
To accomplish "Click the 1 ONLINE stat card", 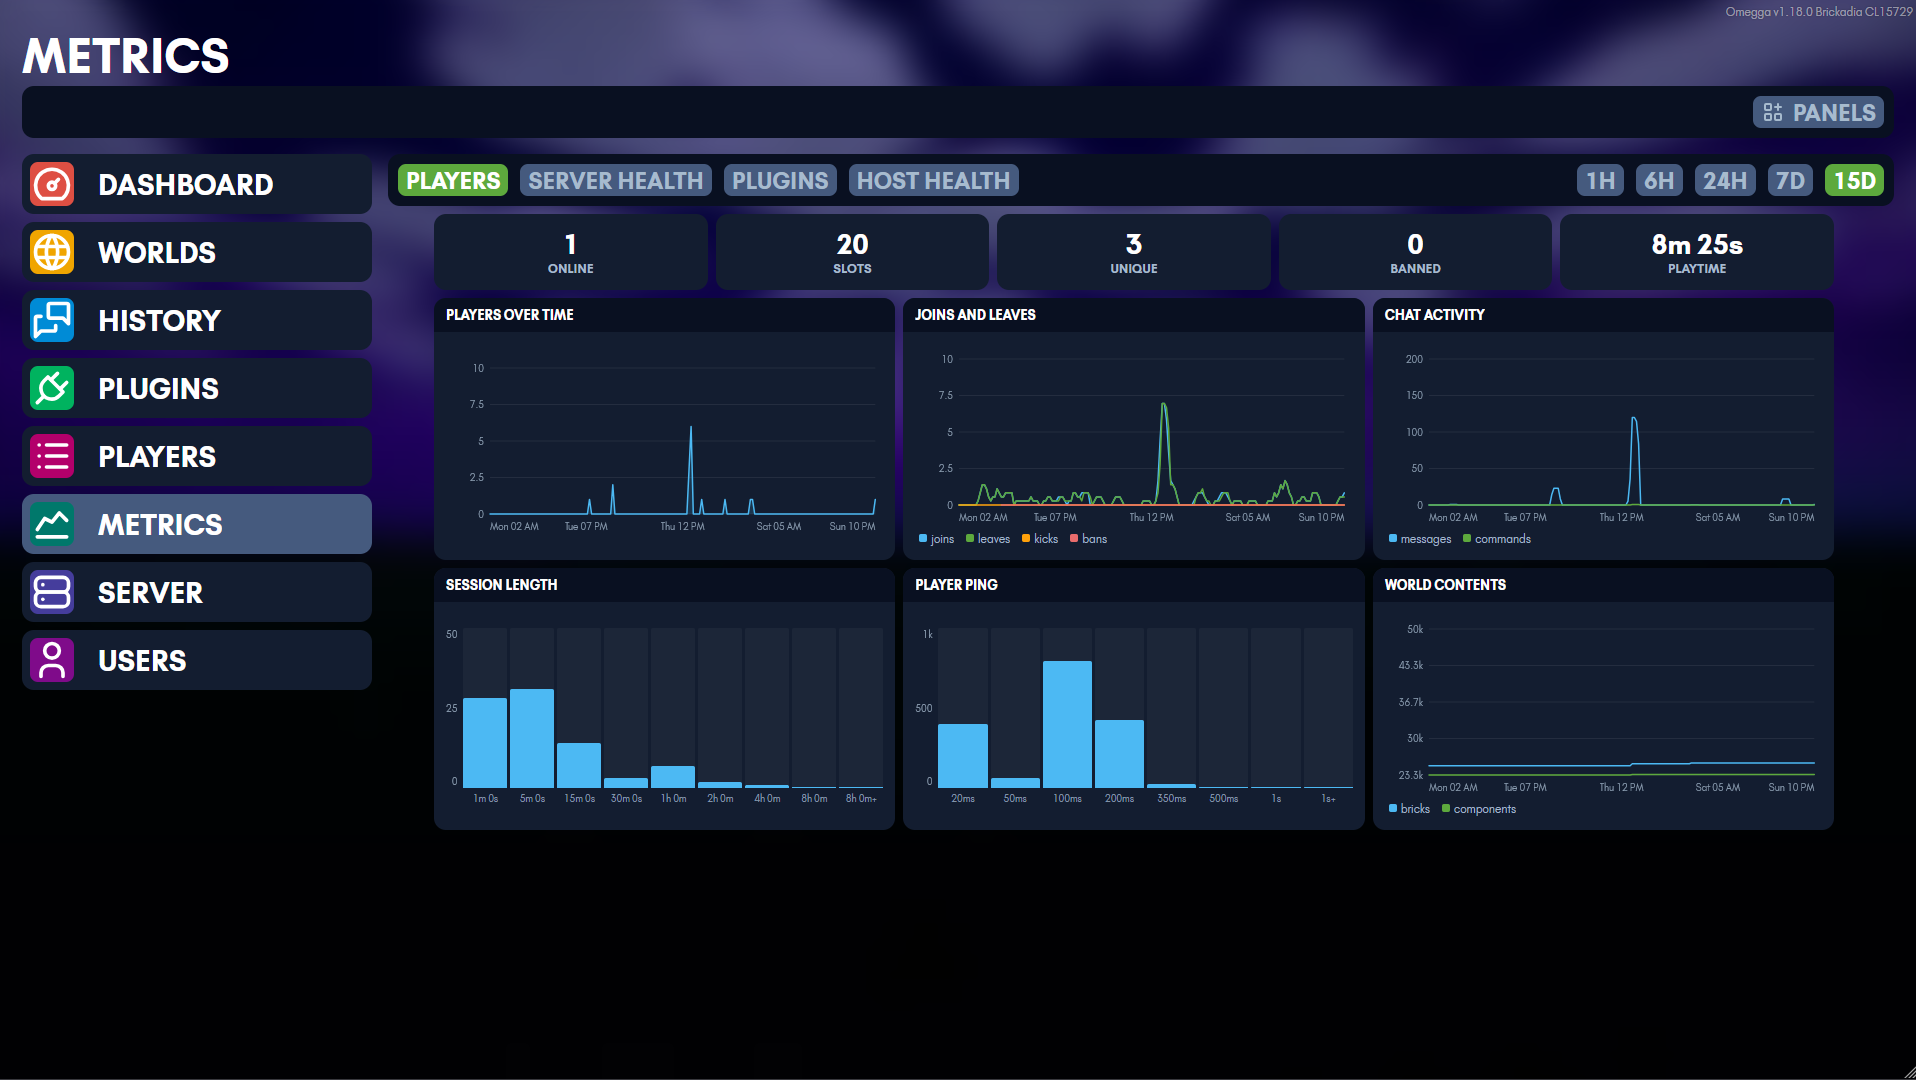I will click(571, 252).
